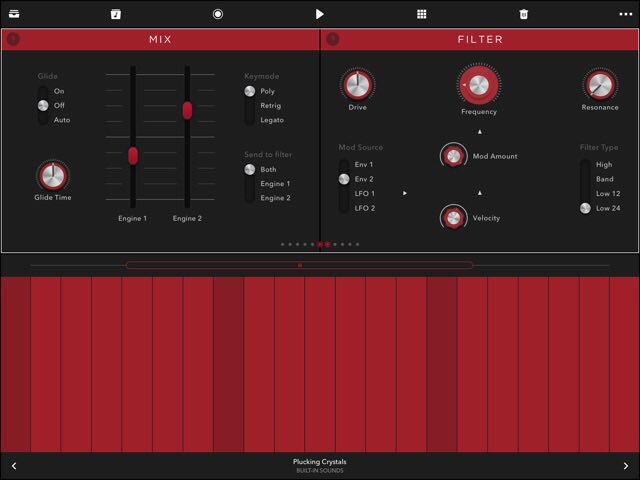Click the first page indicator dot
This screenshot has width=640, height=480.
pyautogui.click(x=282, y=244)
